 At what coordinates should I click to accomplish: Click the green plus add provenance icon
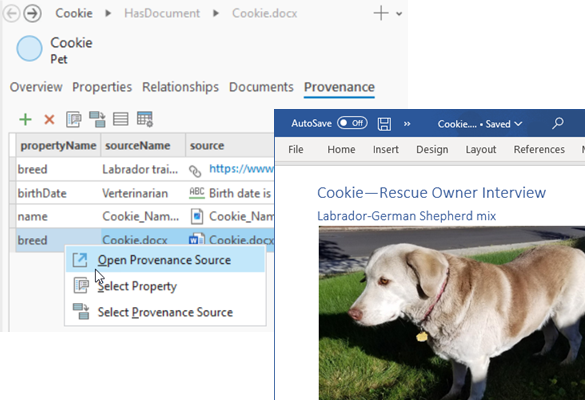[25, 120]
